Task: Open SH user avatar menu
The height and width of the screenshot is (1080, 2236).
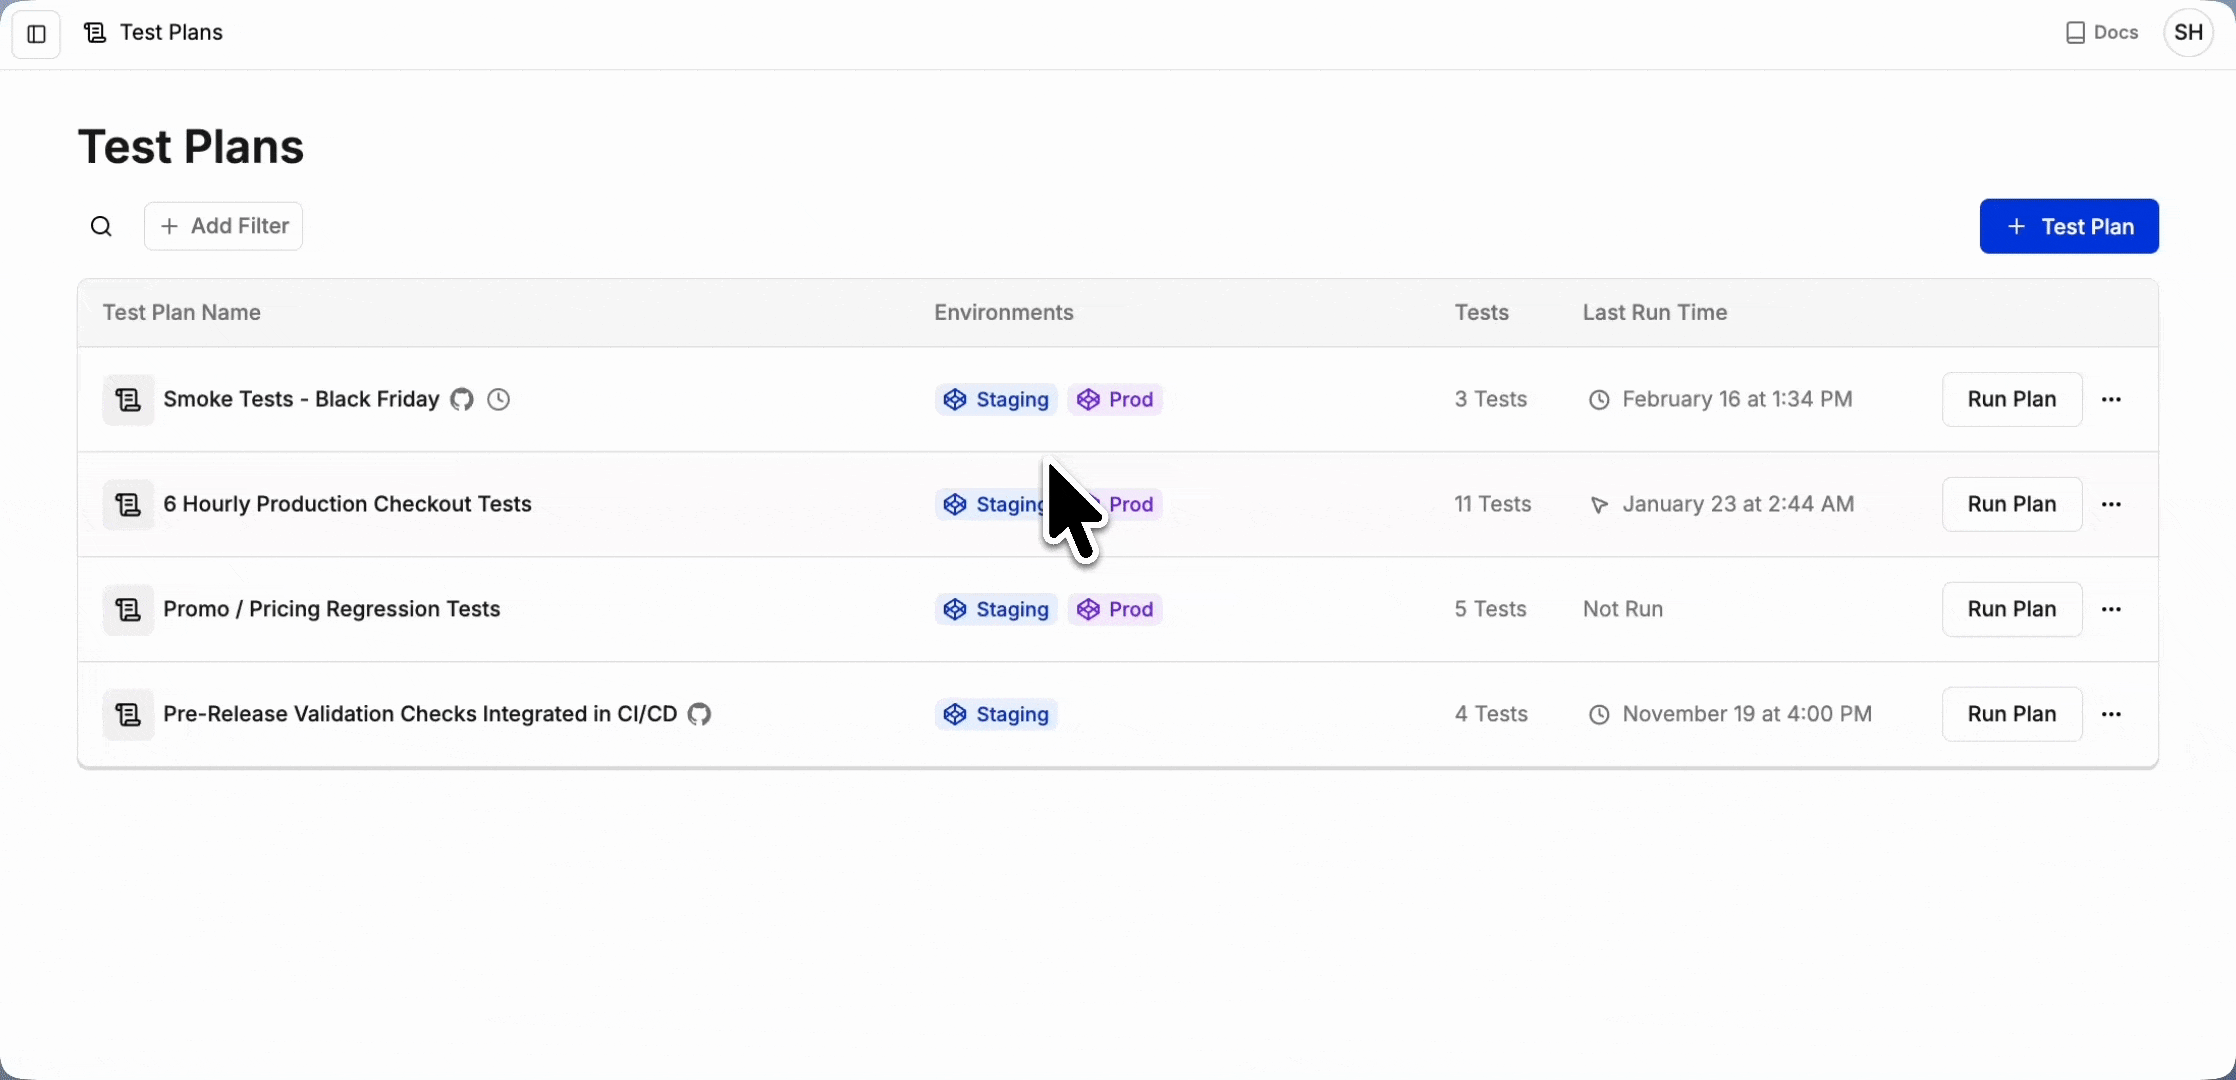Action: 2188,33
